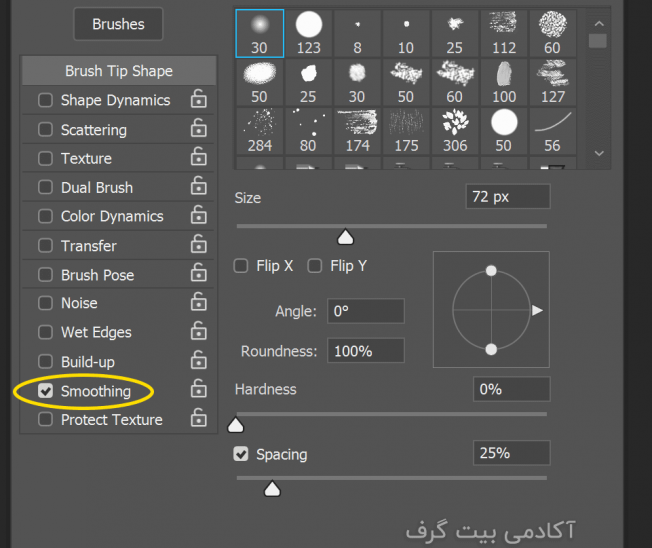The width and height of the screenshot is (652, 548).
Task: Disable the Smoothing checkbox
Action: (x=45, y=391)
